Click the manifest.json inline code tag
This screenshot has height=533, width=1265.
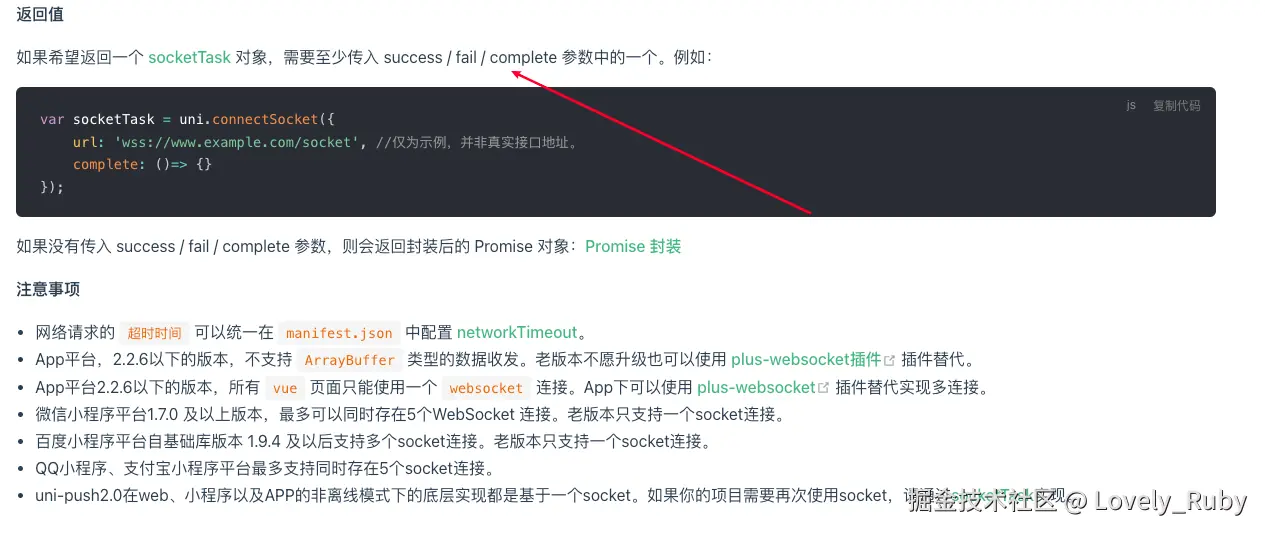339,333
